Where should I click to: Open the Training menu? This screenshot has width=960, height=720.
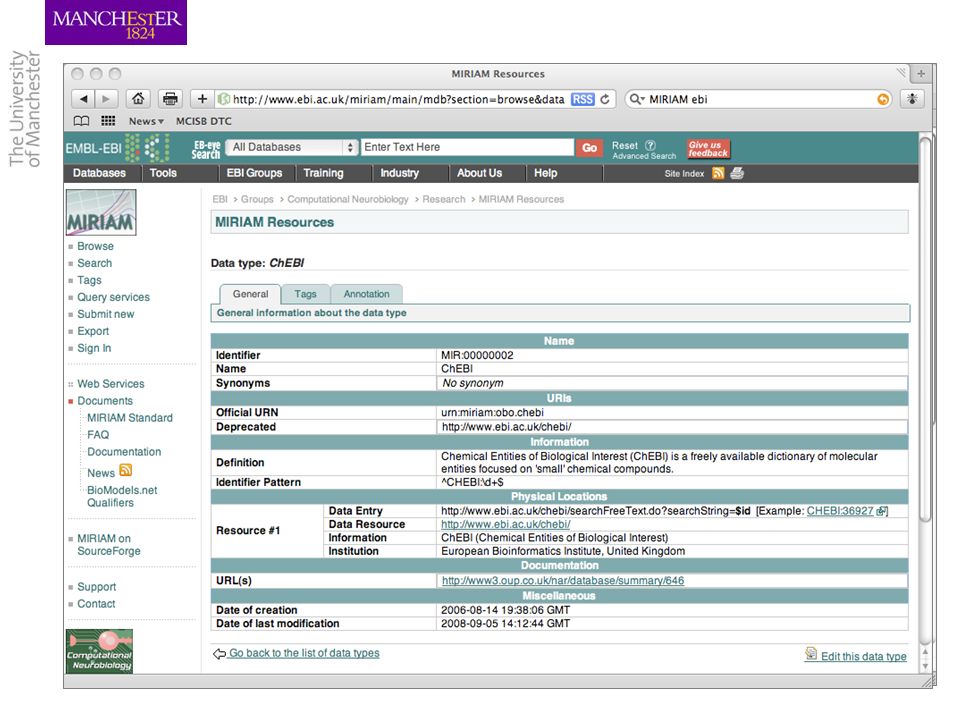tap(323, 173)
